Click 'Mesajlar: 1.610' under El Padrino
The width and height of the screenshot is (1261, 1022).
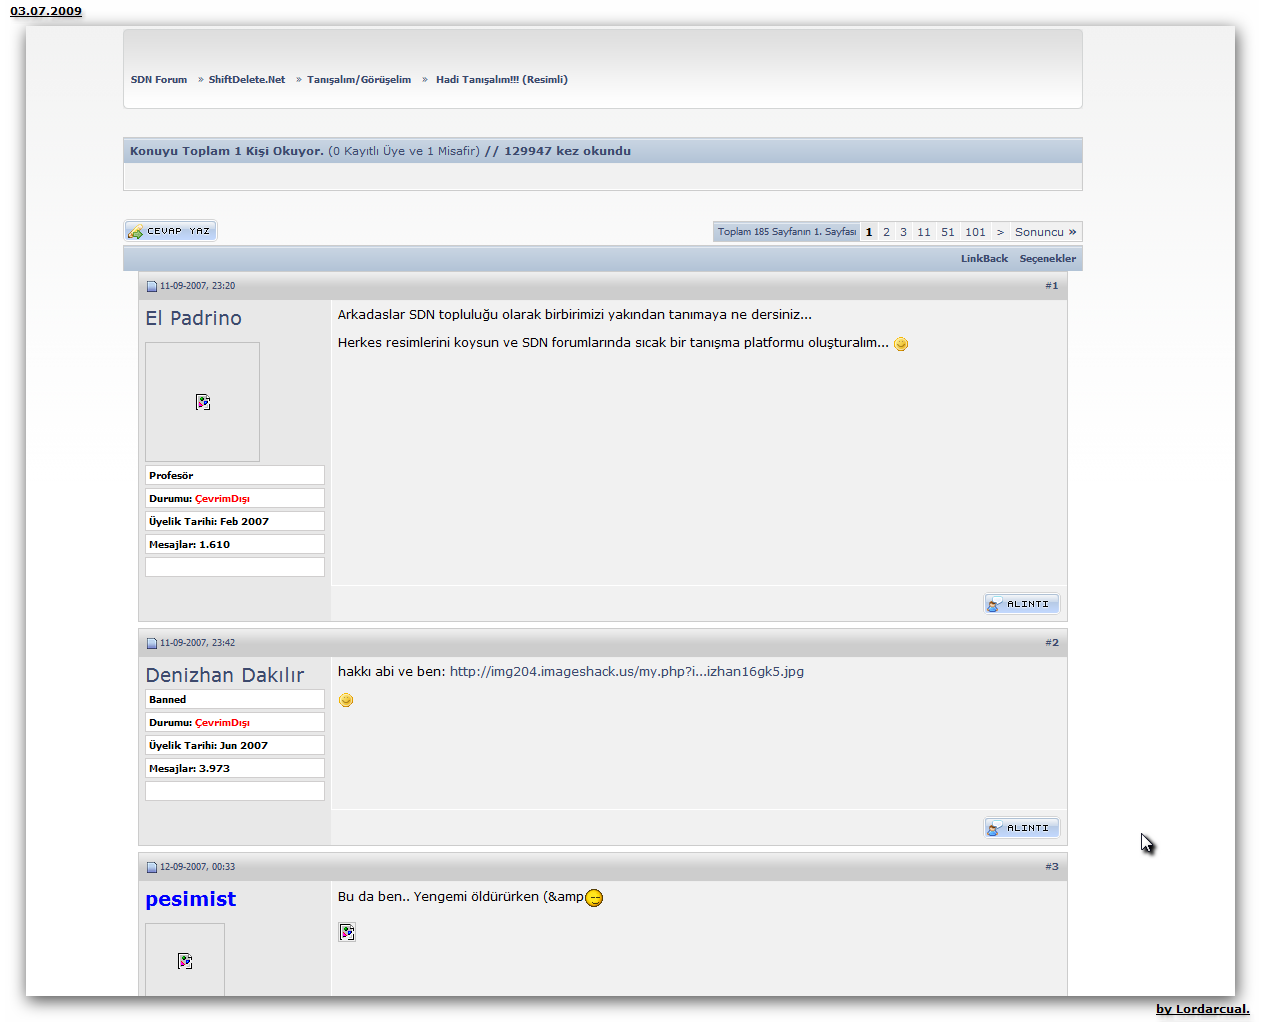(x=235, y=544)
